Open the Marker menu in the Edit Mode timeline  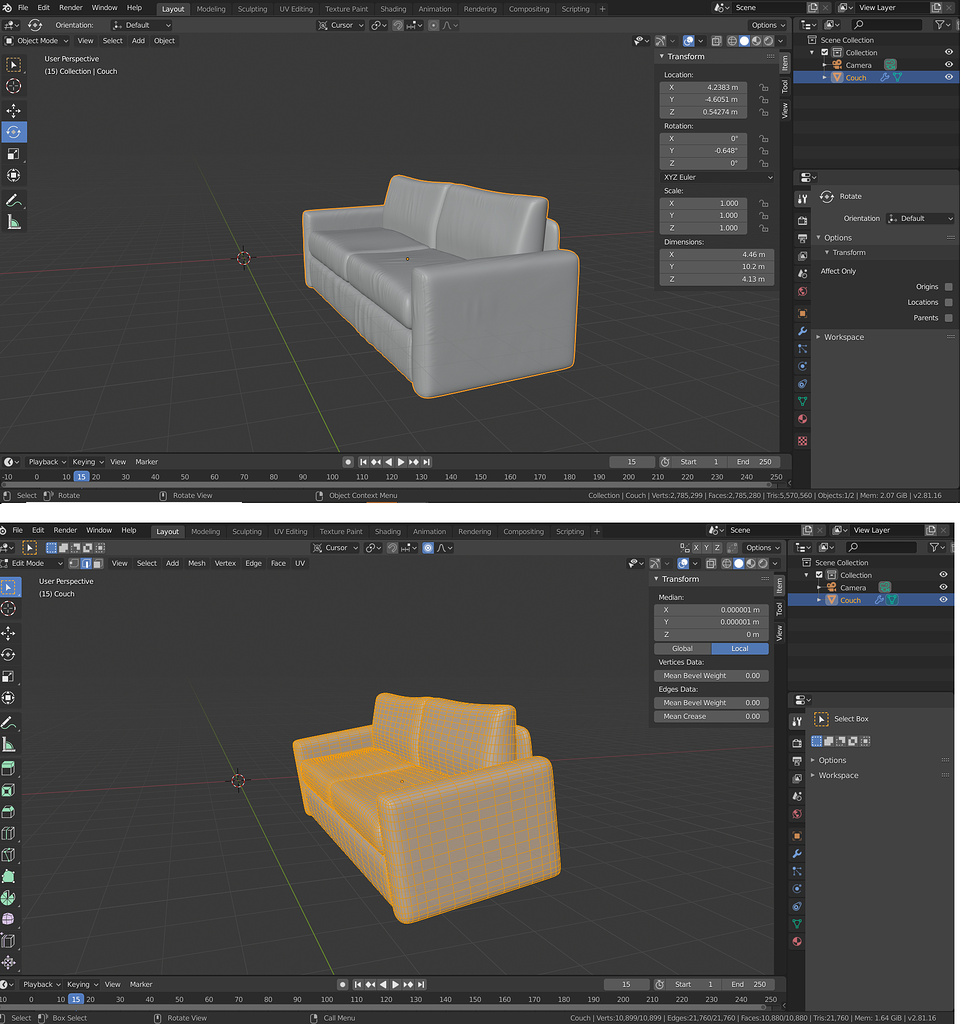pyautogui.click(x=141, y=984)
